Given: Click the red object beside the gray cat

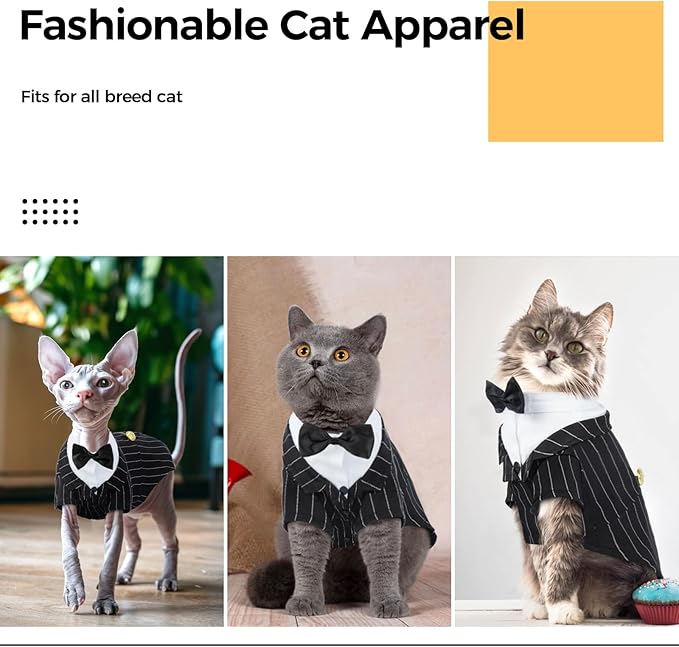Looking at the screenshot, I should [x=239, y=475].
